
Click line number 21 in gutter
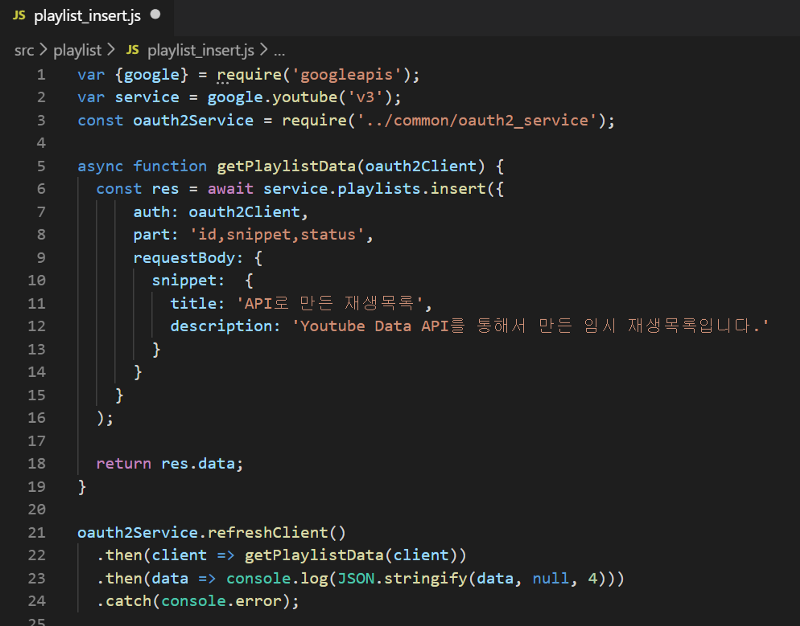(36, 533)
